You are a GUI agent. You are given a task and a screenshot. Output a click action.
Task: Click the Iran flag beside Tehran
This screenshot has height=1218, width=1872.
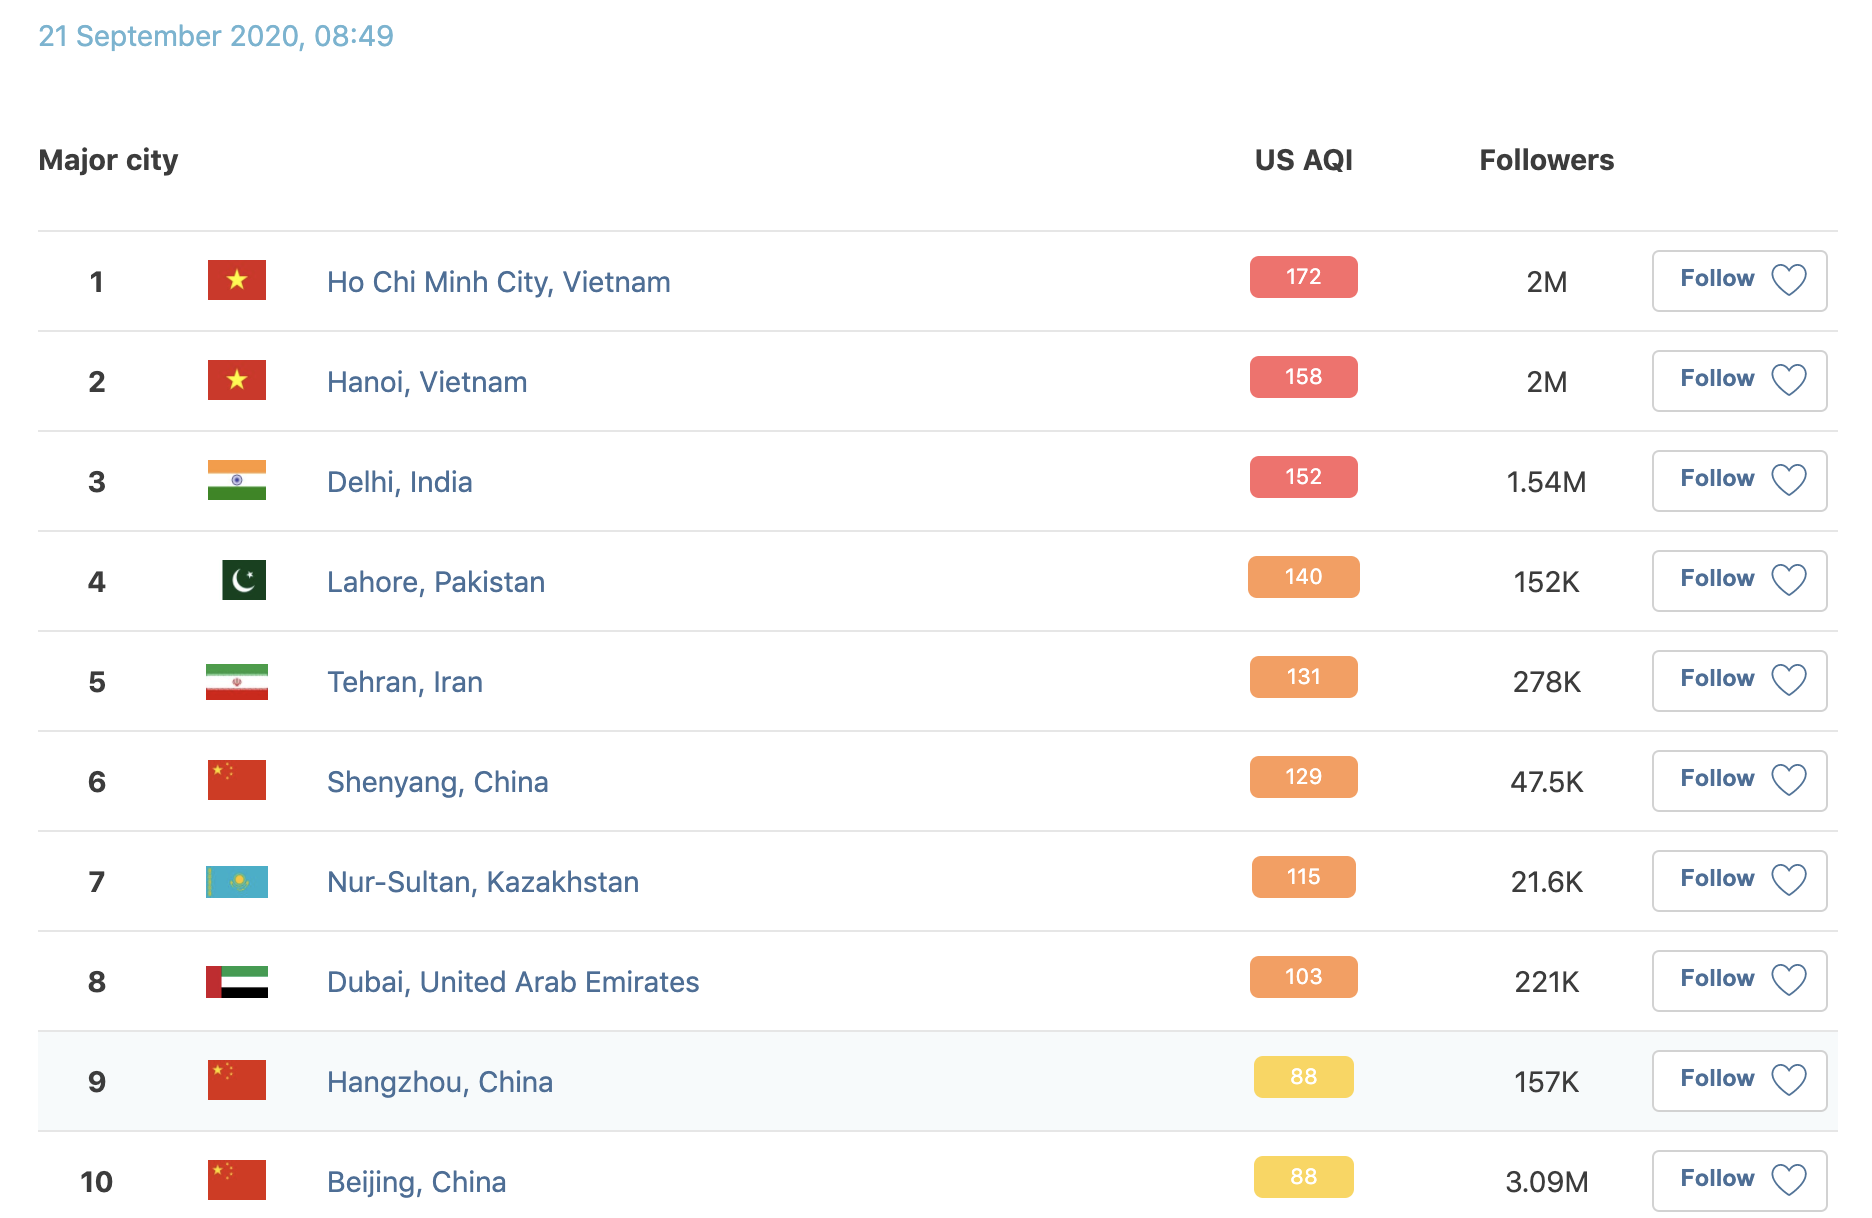pos(237,682)
